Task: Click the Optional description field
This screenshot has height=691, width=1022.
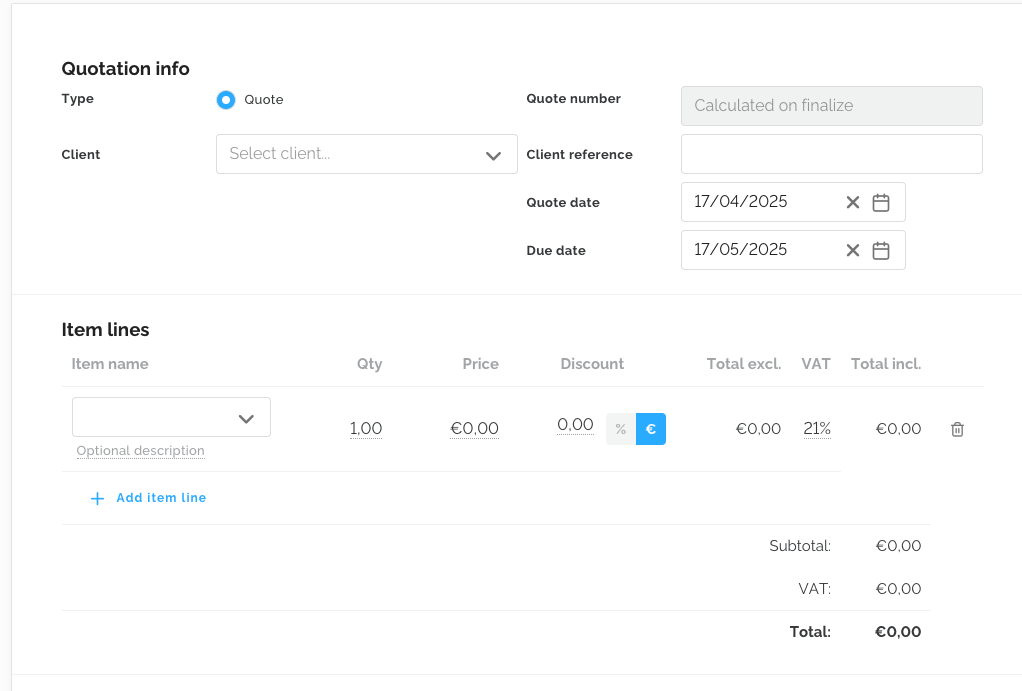Action: pyautogui.click(x=141, y=451)
